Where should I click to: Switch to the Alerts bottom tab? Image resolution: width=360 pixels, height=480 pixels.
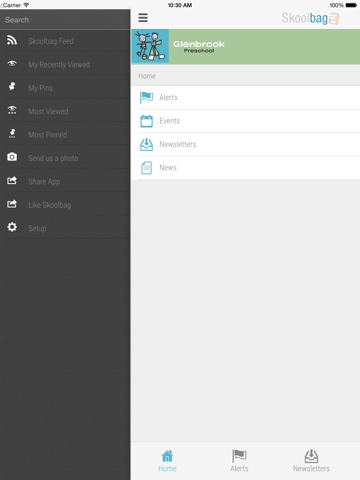(239, 461)
